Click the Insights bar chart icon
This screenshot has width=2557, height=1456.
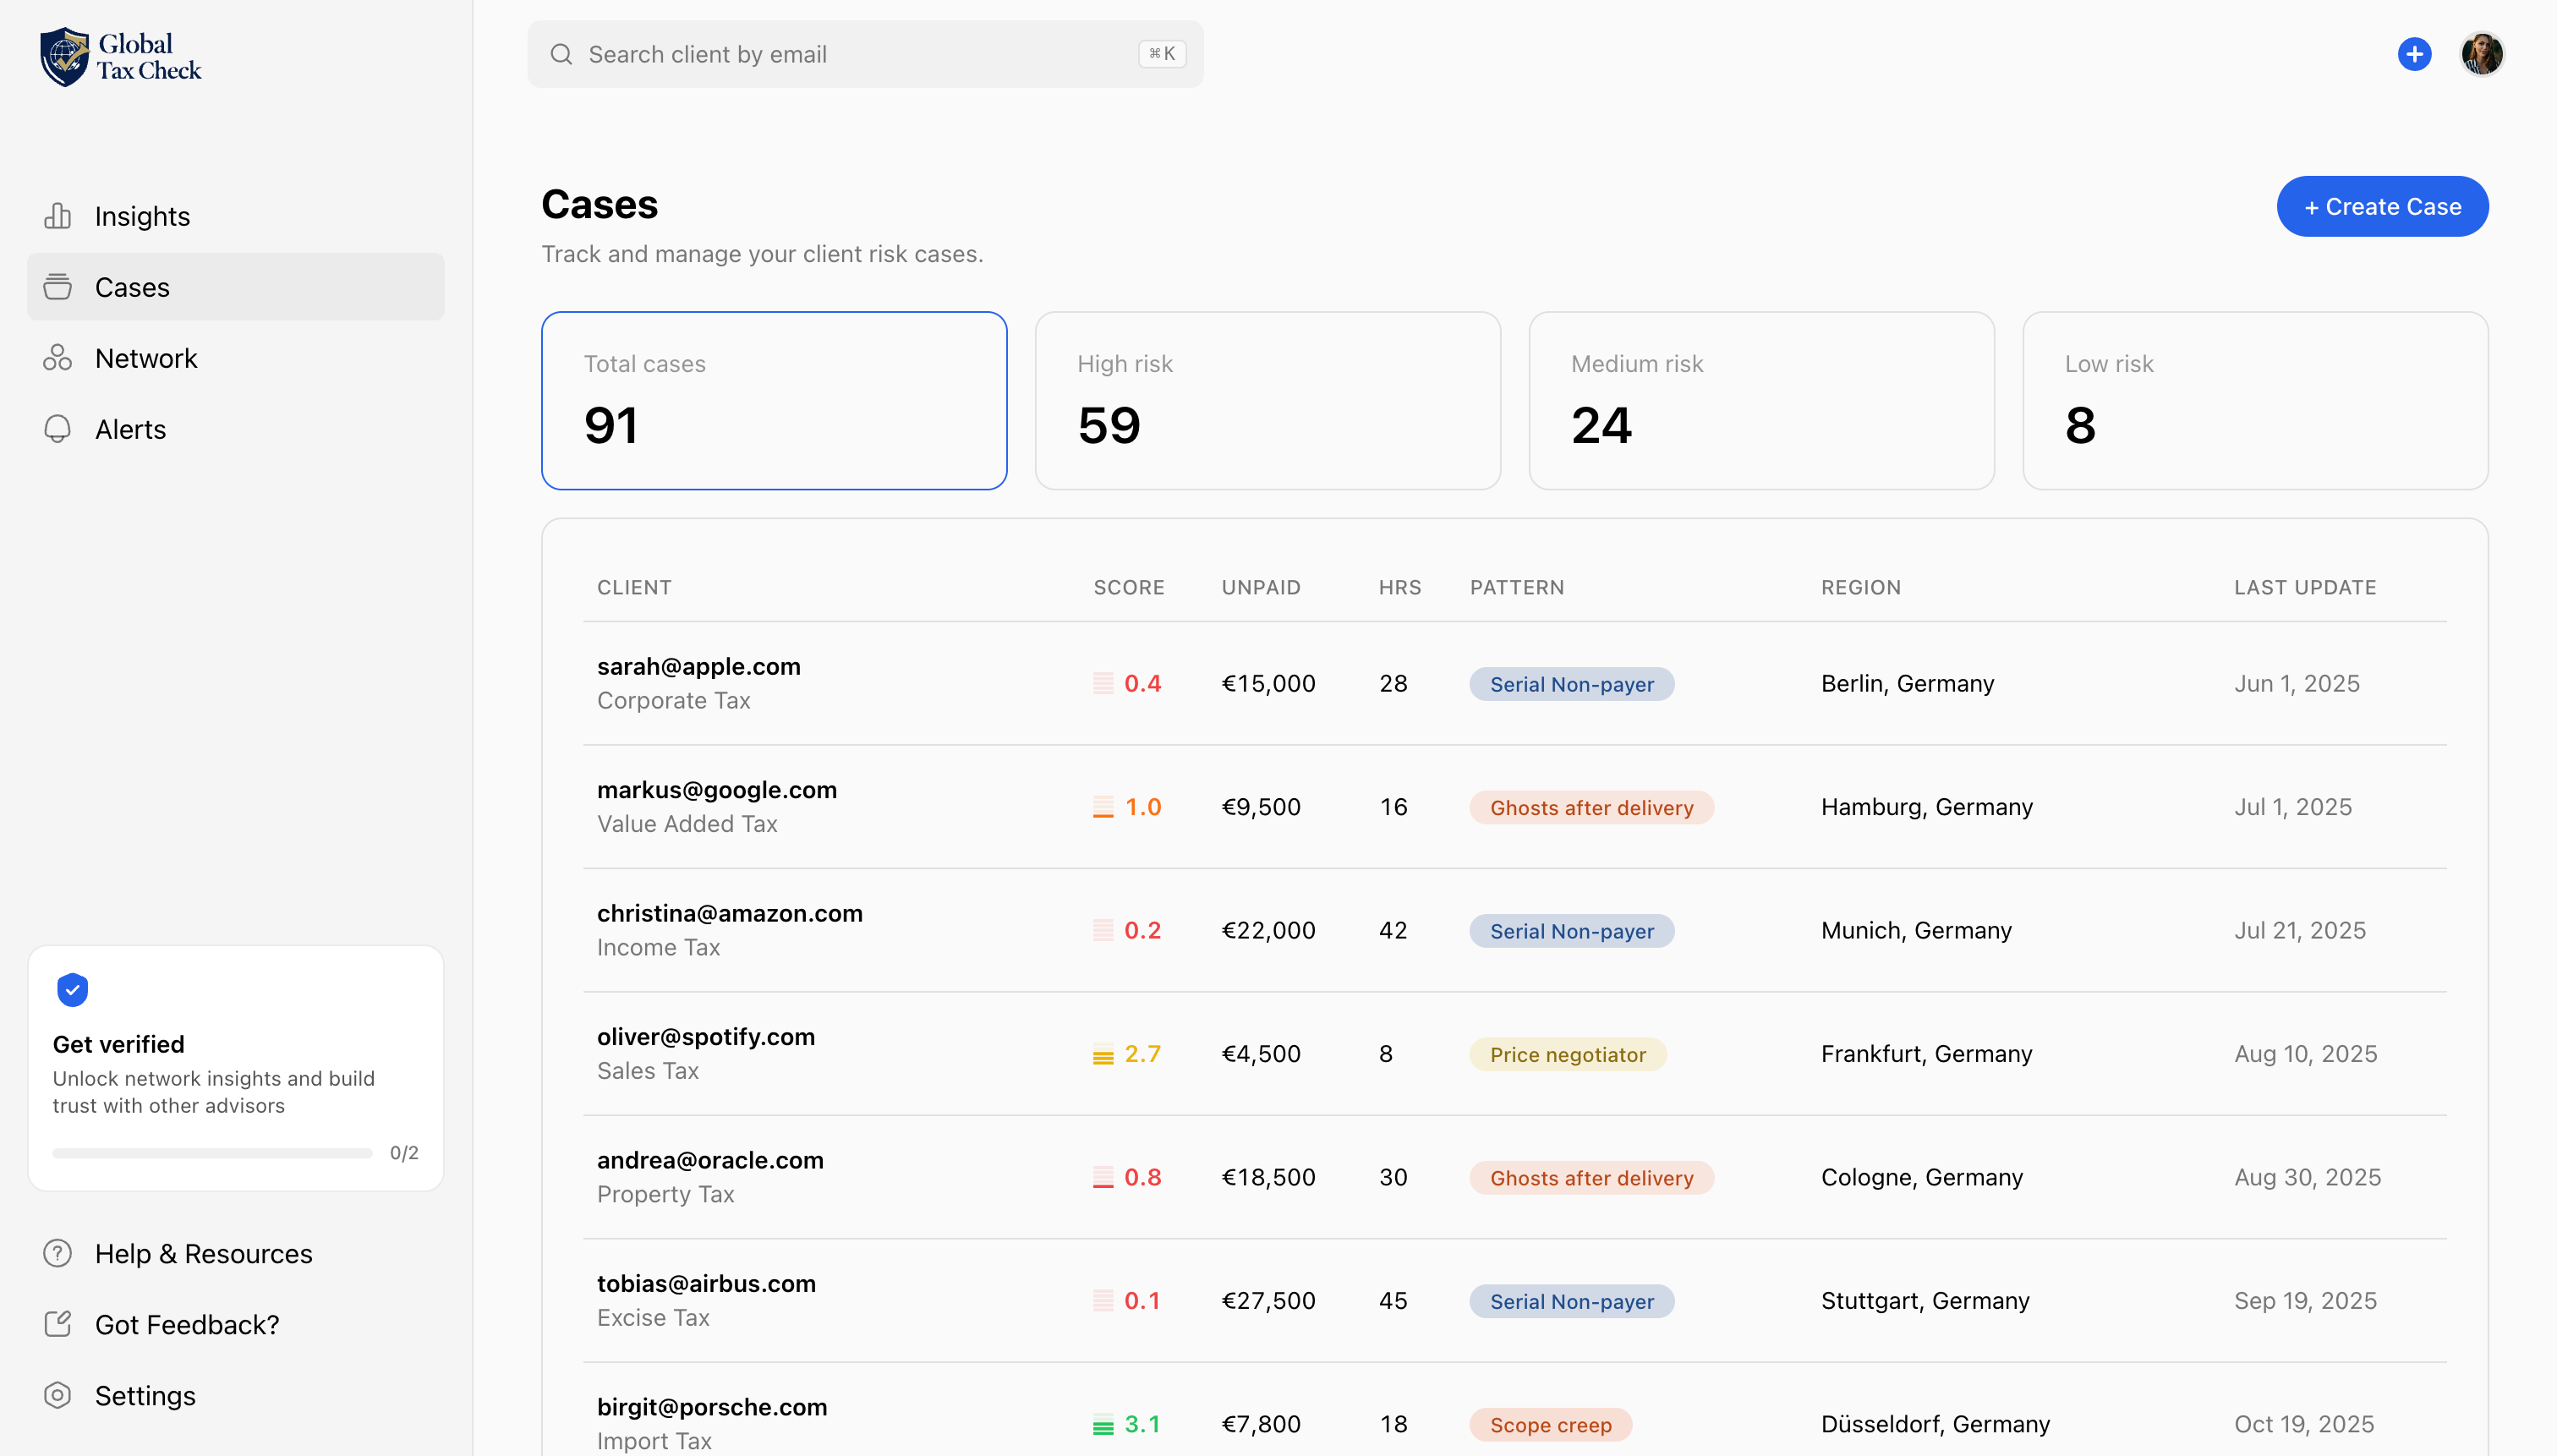(x=58, y=216)
